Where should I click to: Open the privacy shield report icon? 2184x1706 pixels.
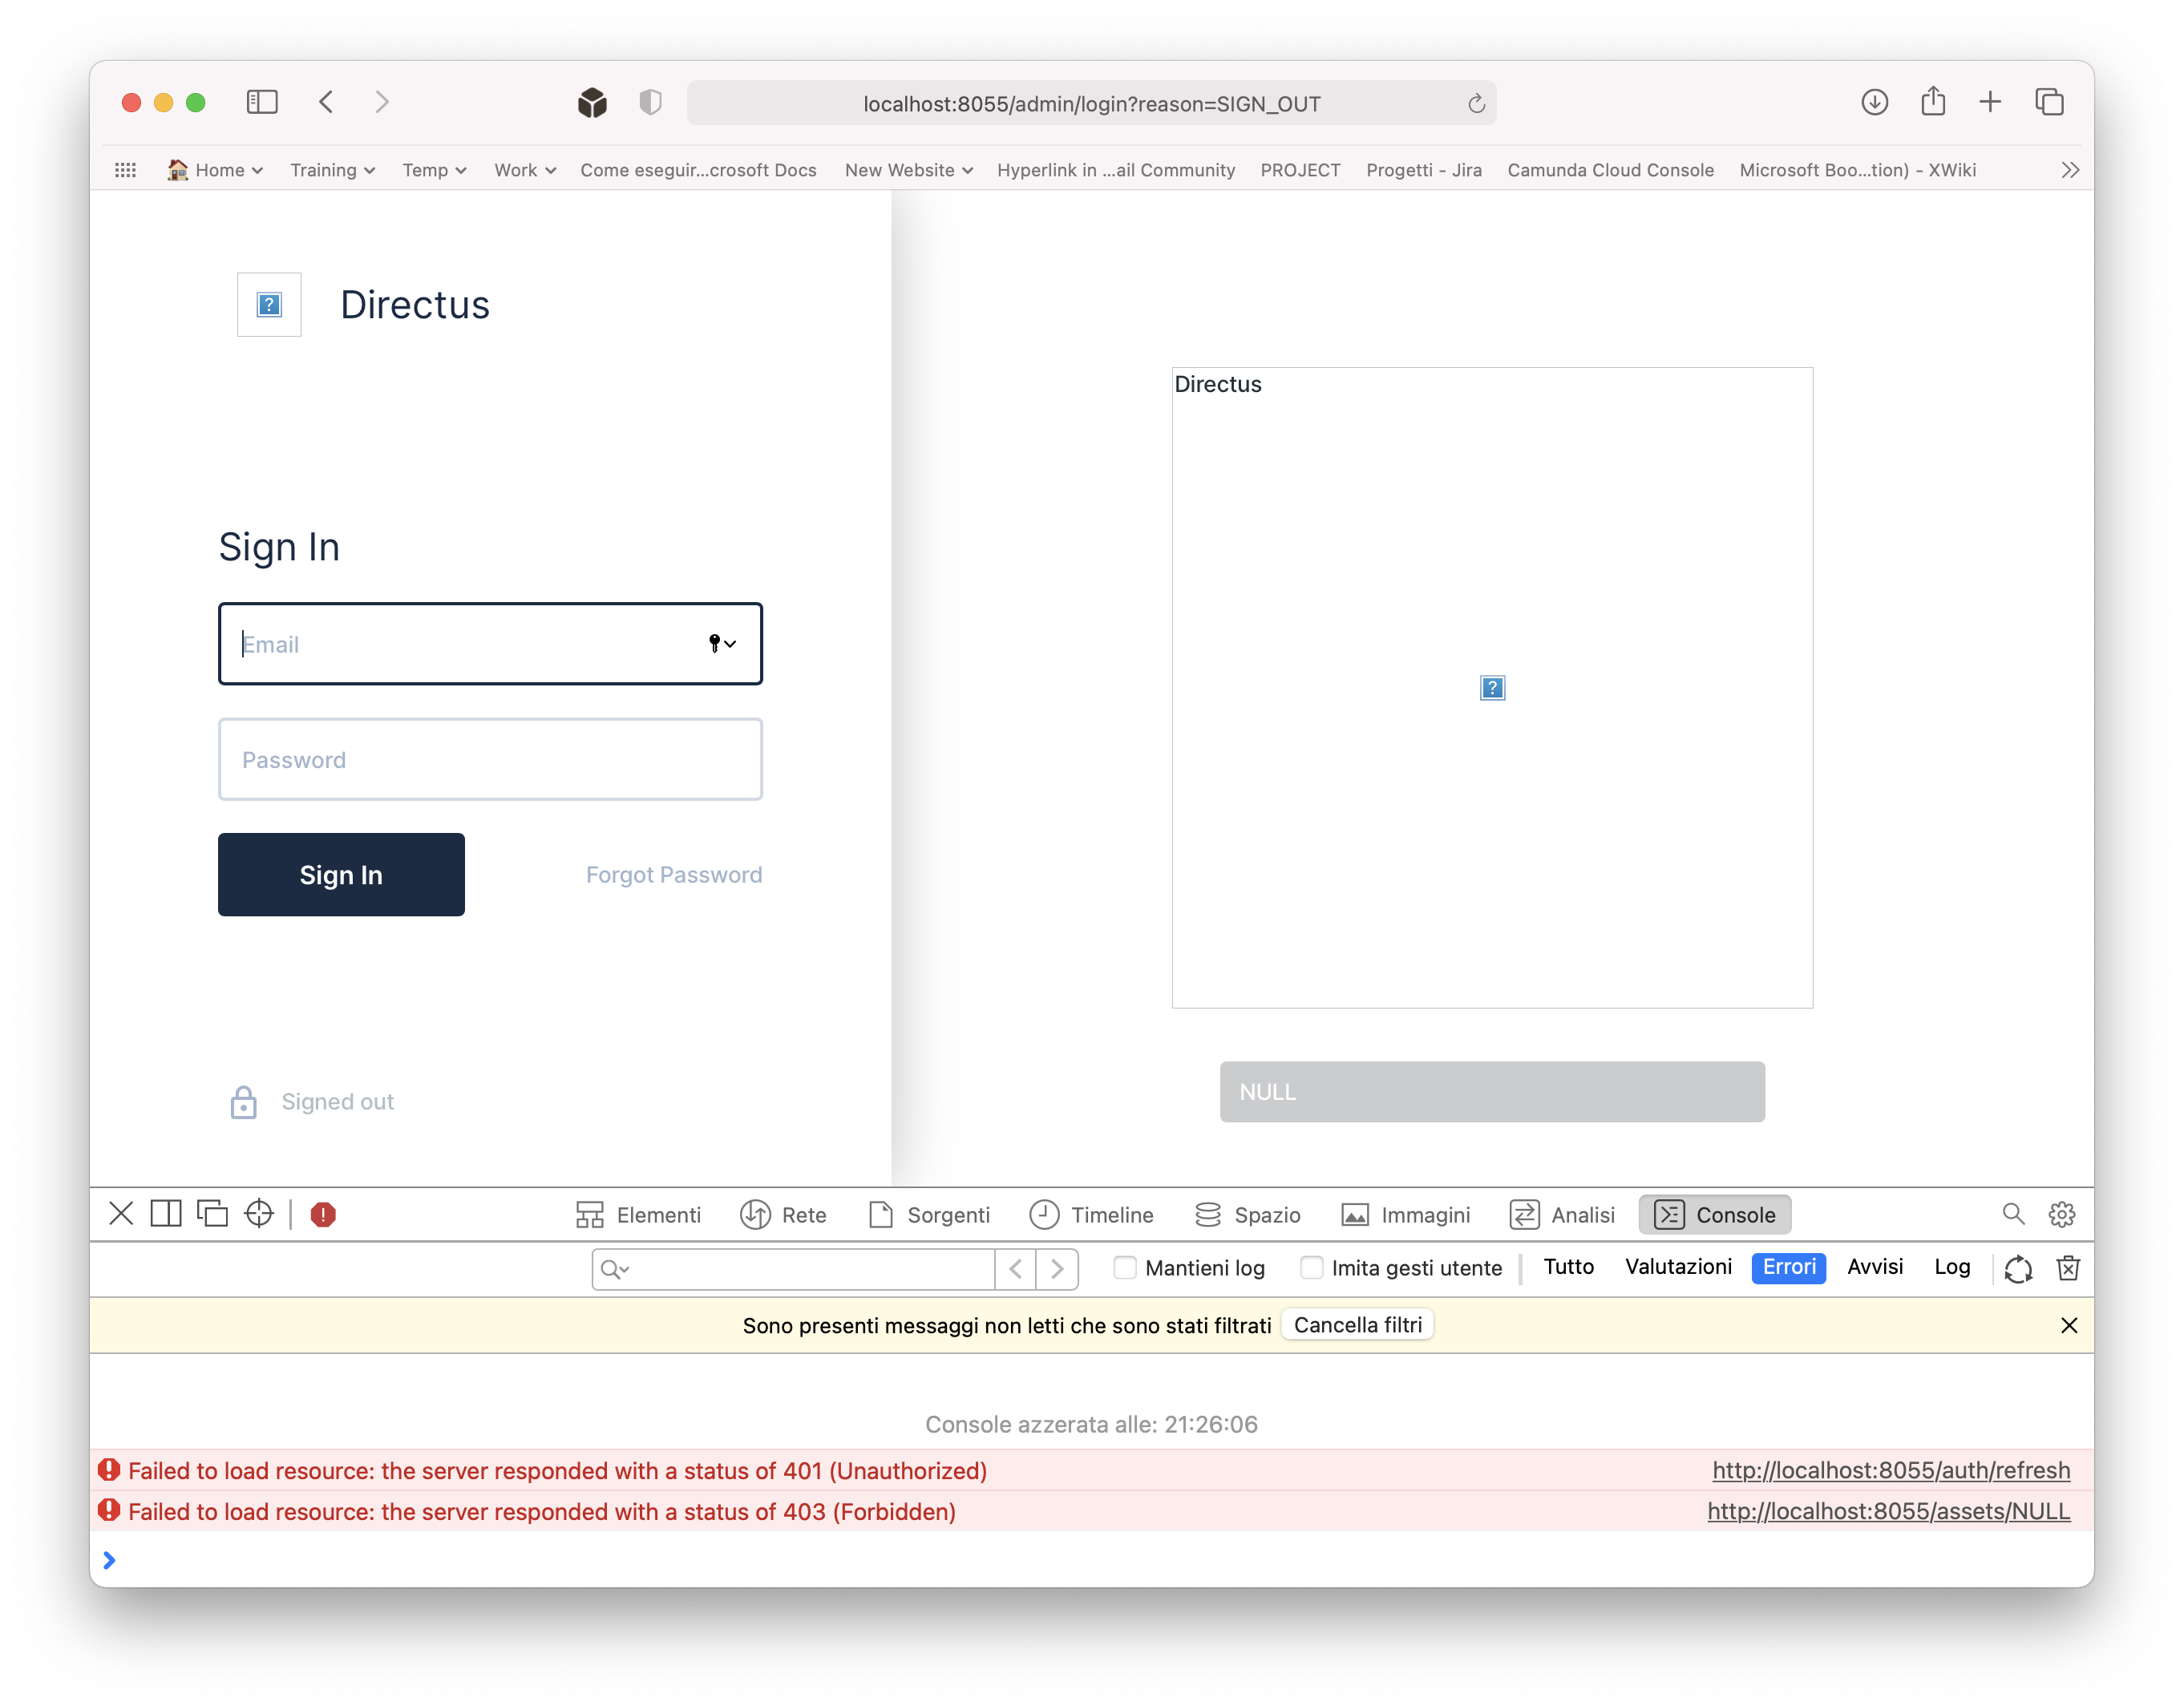pyautogui.click(x=650, y=102)
